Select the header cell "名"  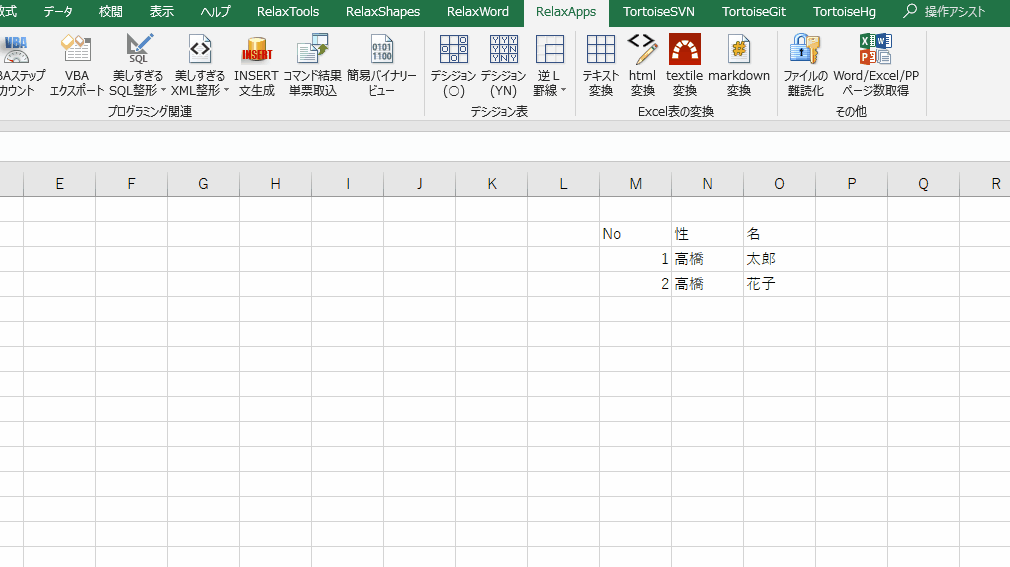click(779, 234)
